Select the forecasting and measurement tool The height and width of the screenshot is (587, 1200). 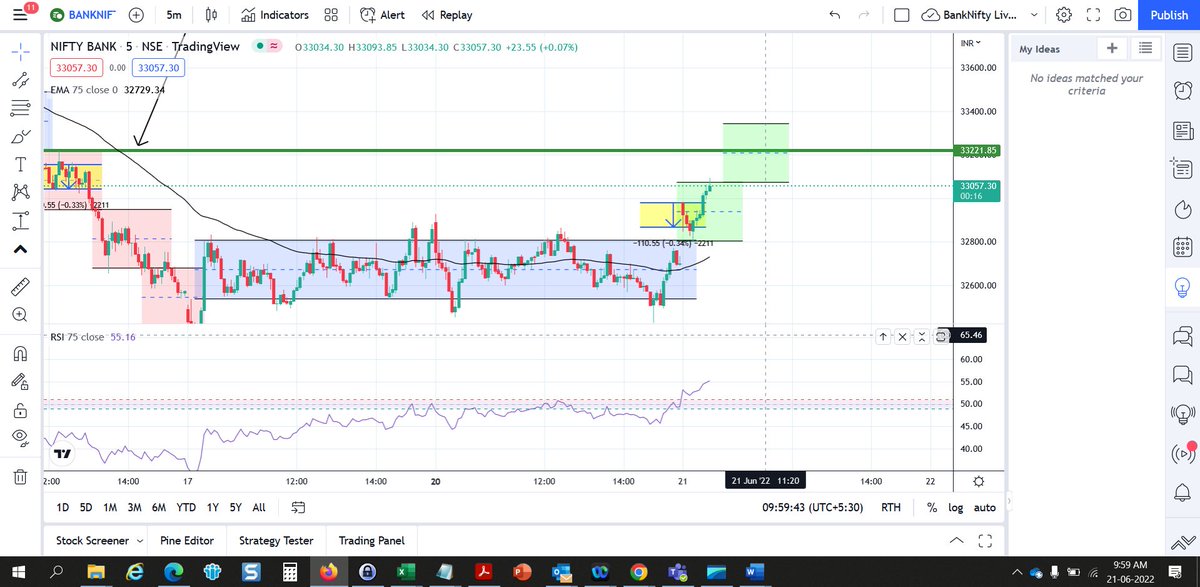pyautogui.click(x=20, y=221)
